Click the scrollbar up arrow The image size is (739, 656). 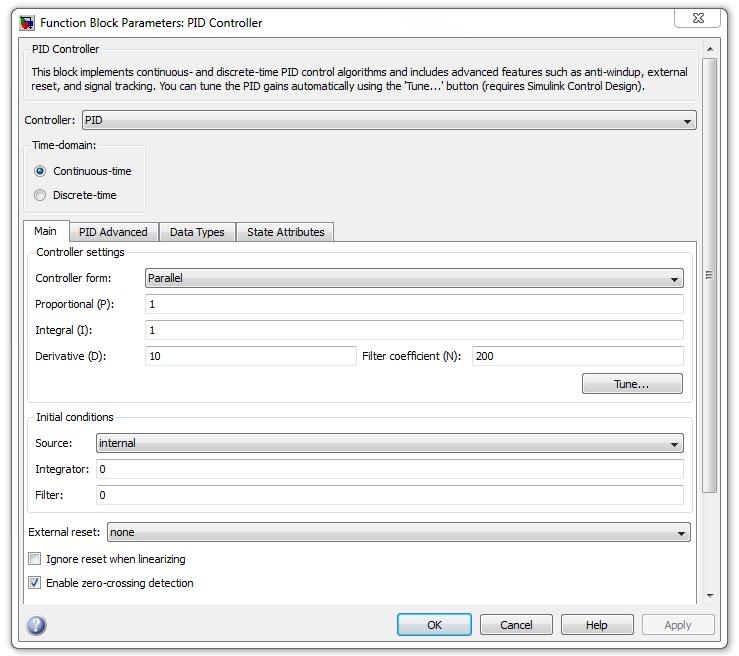(x=710, y=49)
